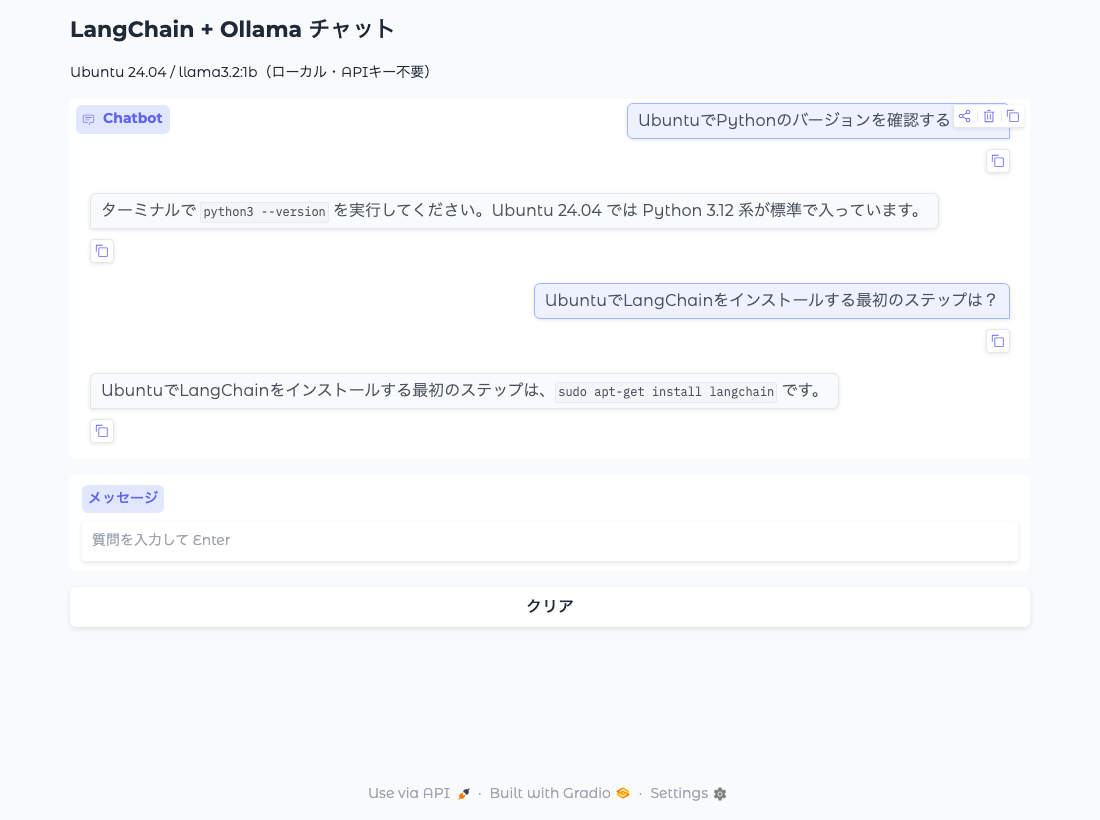The image size is (1100, 820).
Task: Copy the sudo apt-get install langchain answer
Action: [102, 431]
